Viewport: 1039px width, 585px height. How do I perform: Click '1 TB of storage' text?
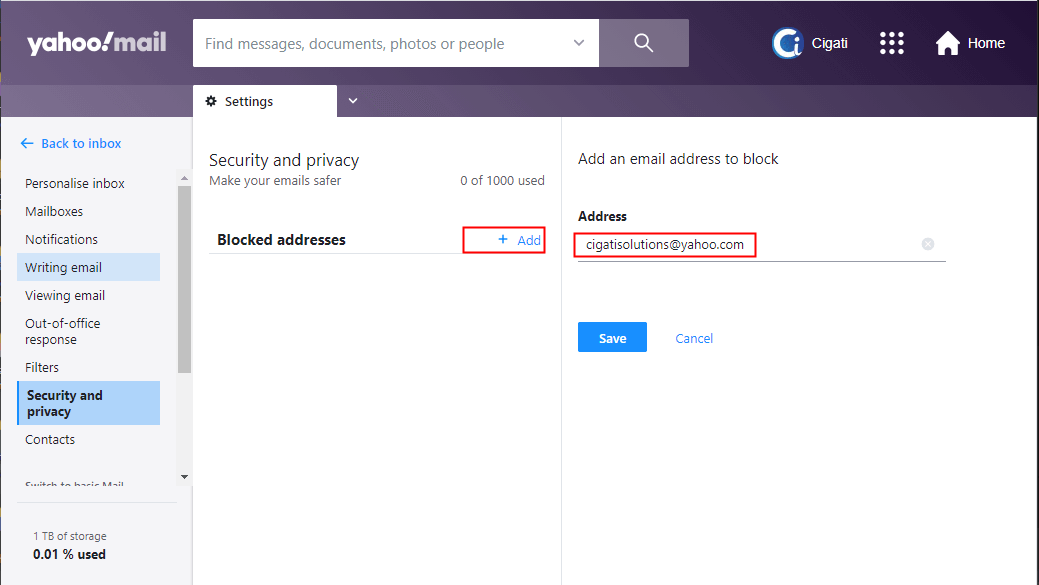tap(70, 536)
